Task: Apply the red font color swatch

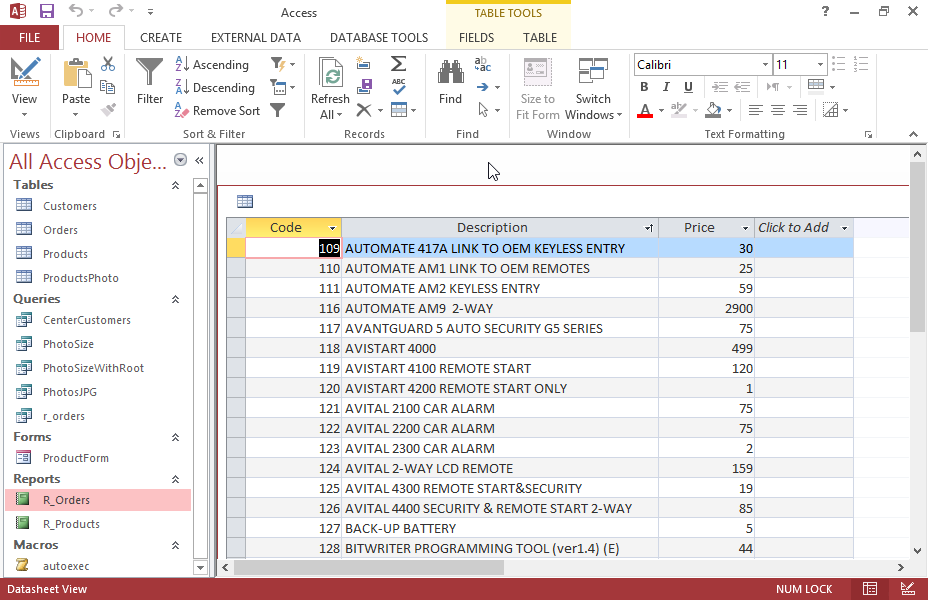Action: (x=645, y=110)
